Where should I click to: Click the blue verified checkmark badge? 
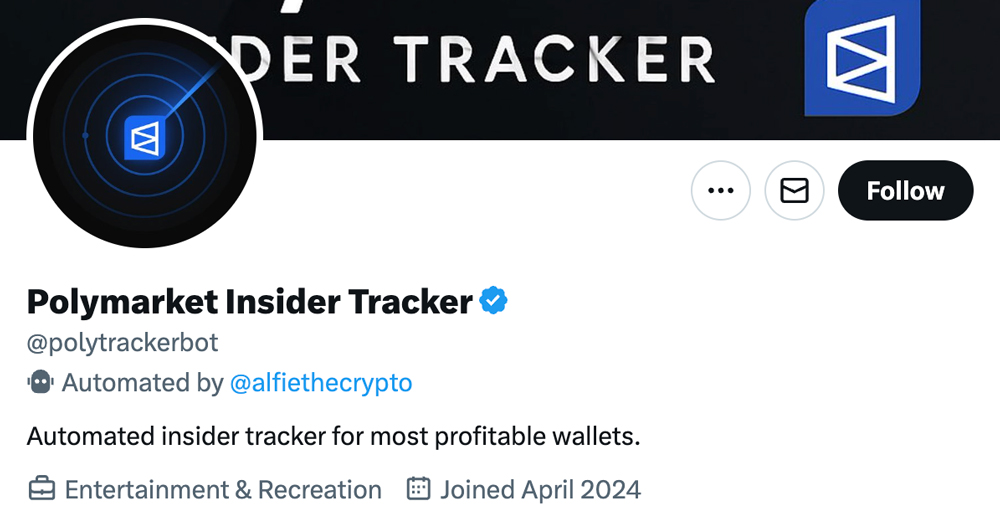494,300
